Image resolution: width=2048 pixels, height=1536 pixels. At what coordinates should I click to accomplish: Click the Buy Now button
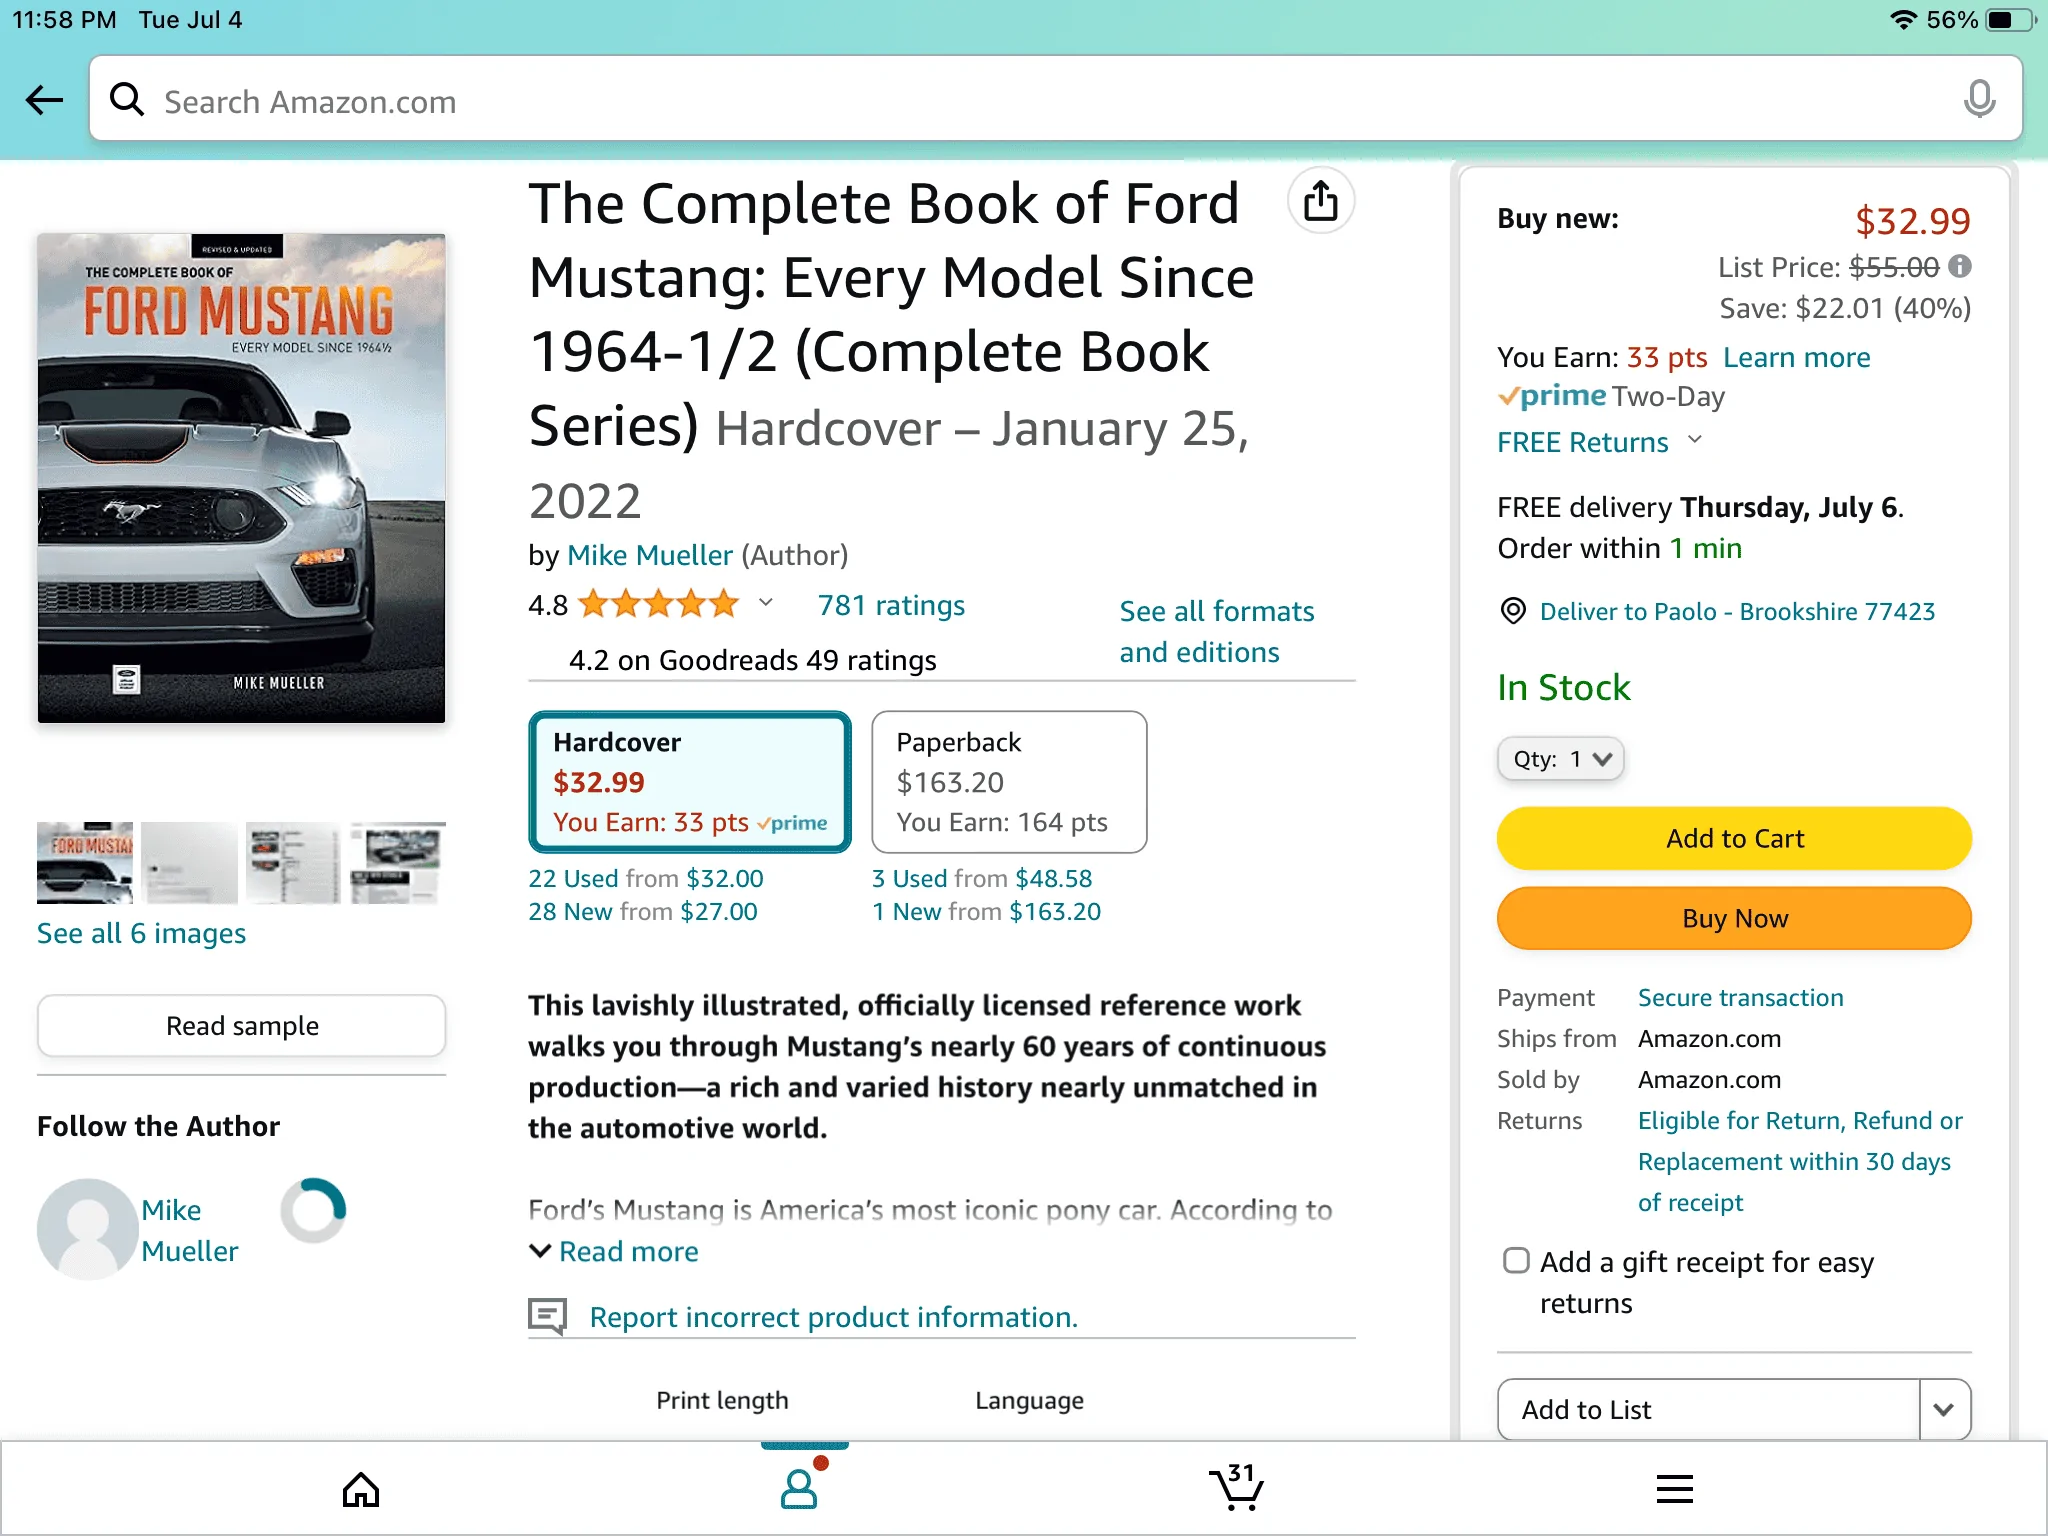tap(1734, 918)
